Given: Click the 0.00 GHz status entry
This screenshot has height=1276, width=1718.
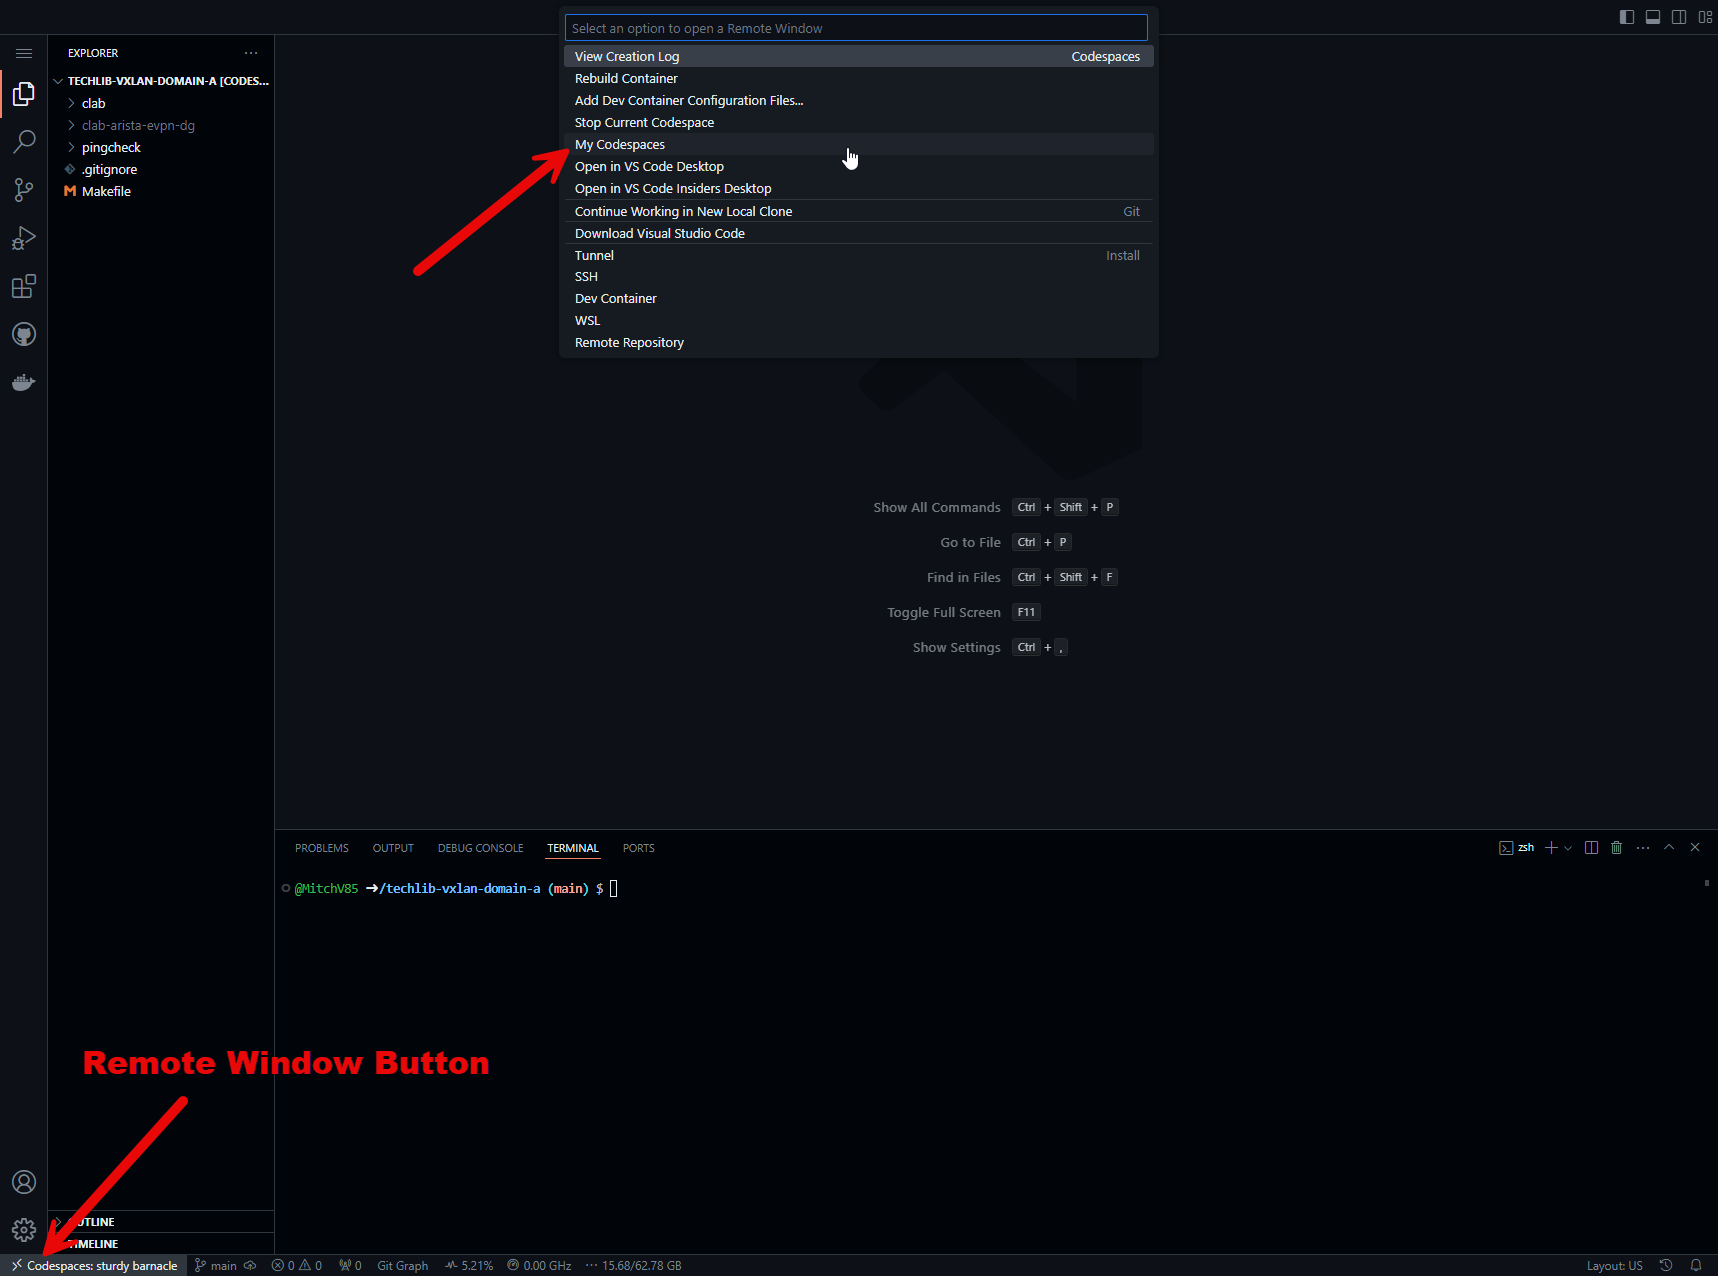Looking at the screenshot, I should [539, 1266].
